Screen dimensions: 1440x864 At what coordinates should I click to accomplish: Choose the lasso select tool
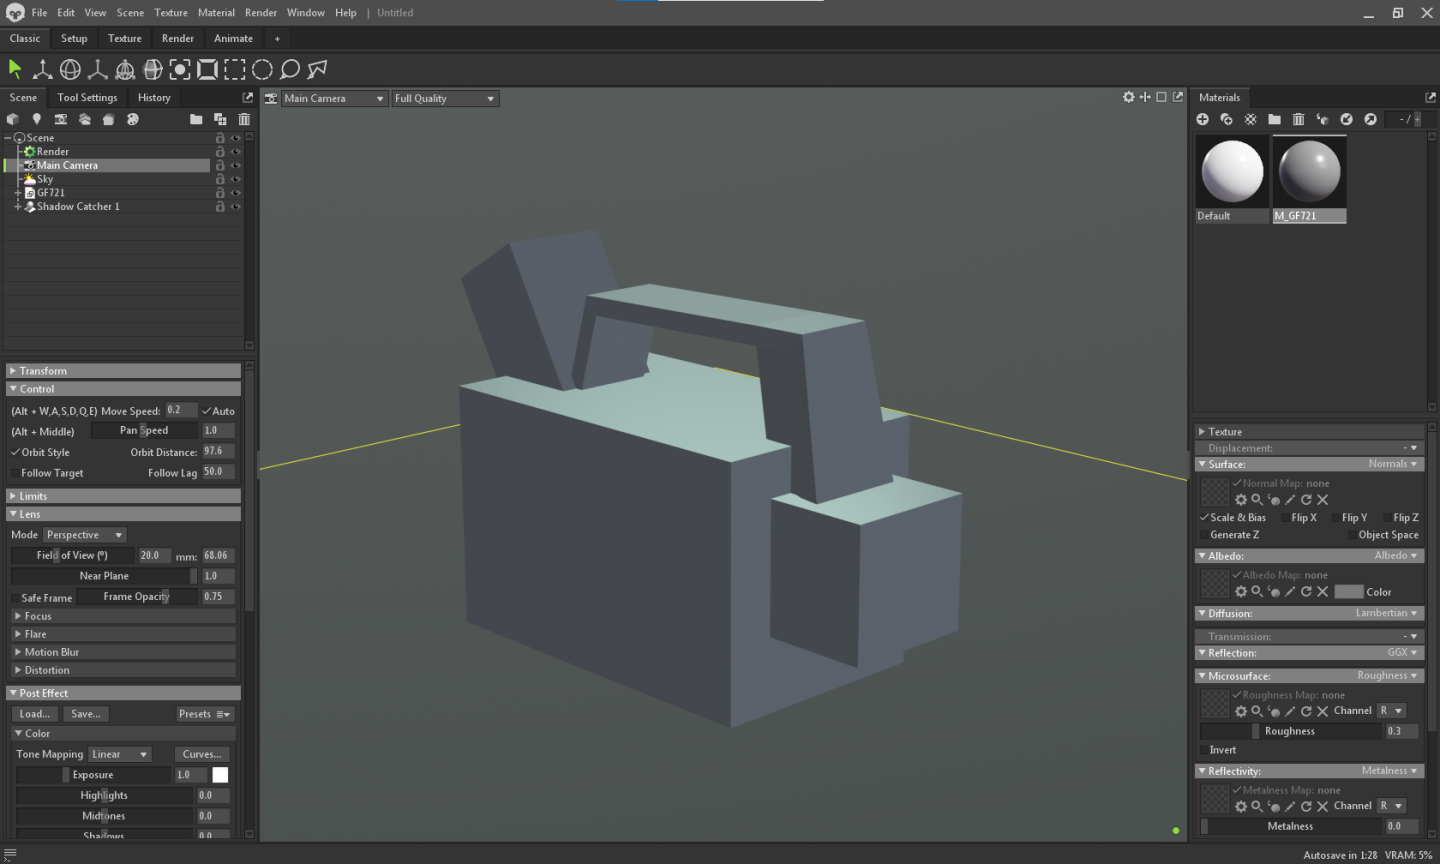pyautogui.click(x=290, y=69)
